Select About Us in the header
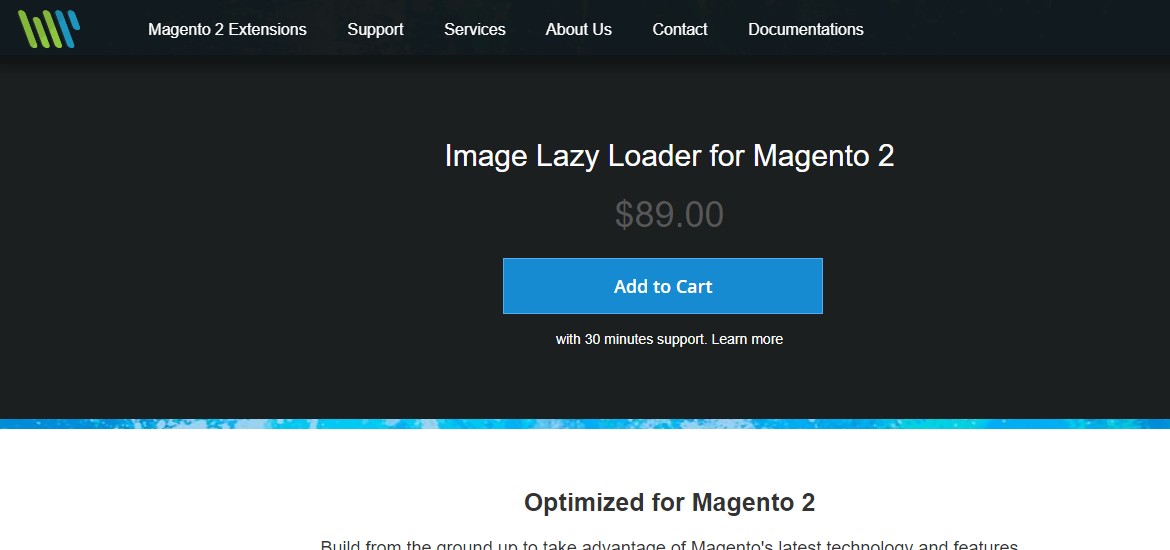Viewport: 1170px width, 550px height. 578,30
